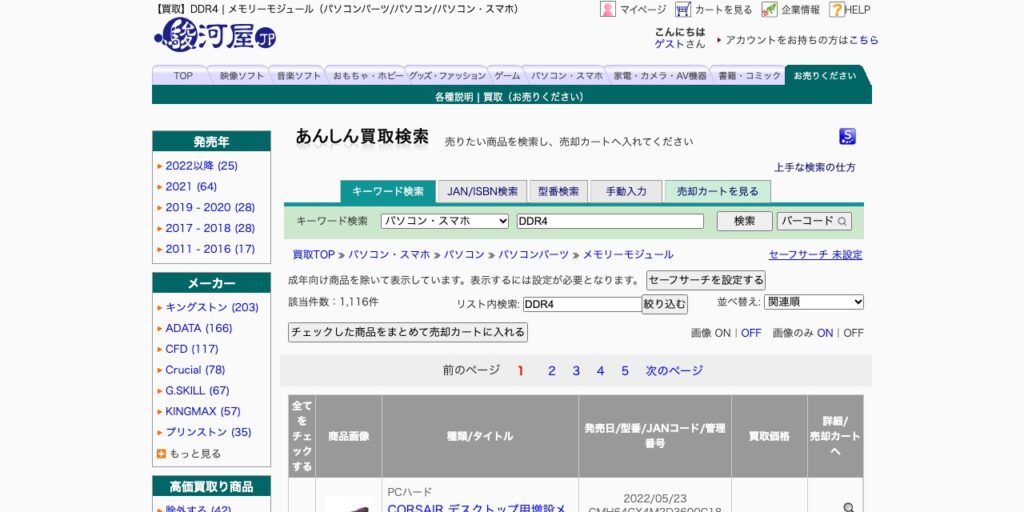Screen dimensions: 1024x512
Task: Click 次のページ pagination link
Action: tap(675, 371)
